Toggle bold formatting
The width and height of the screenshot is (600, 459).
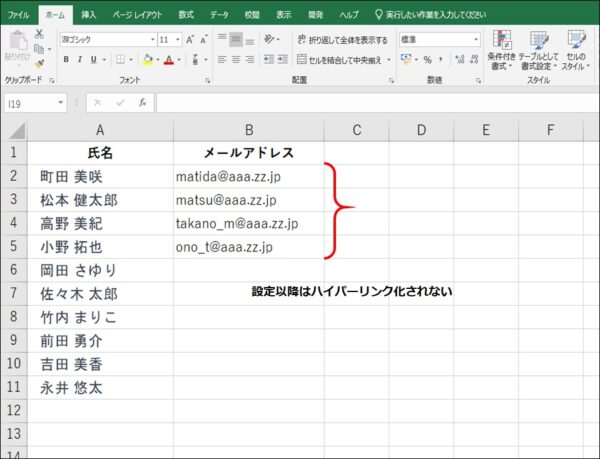pos(66,60)
